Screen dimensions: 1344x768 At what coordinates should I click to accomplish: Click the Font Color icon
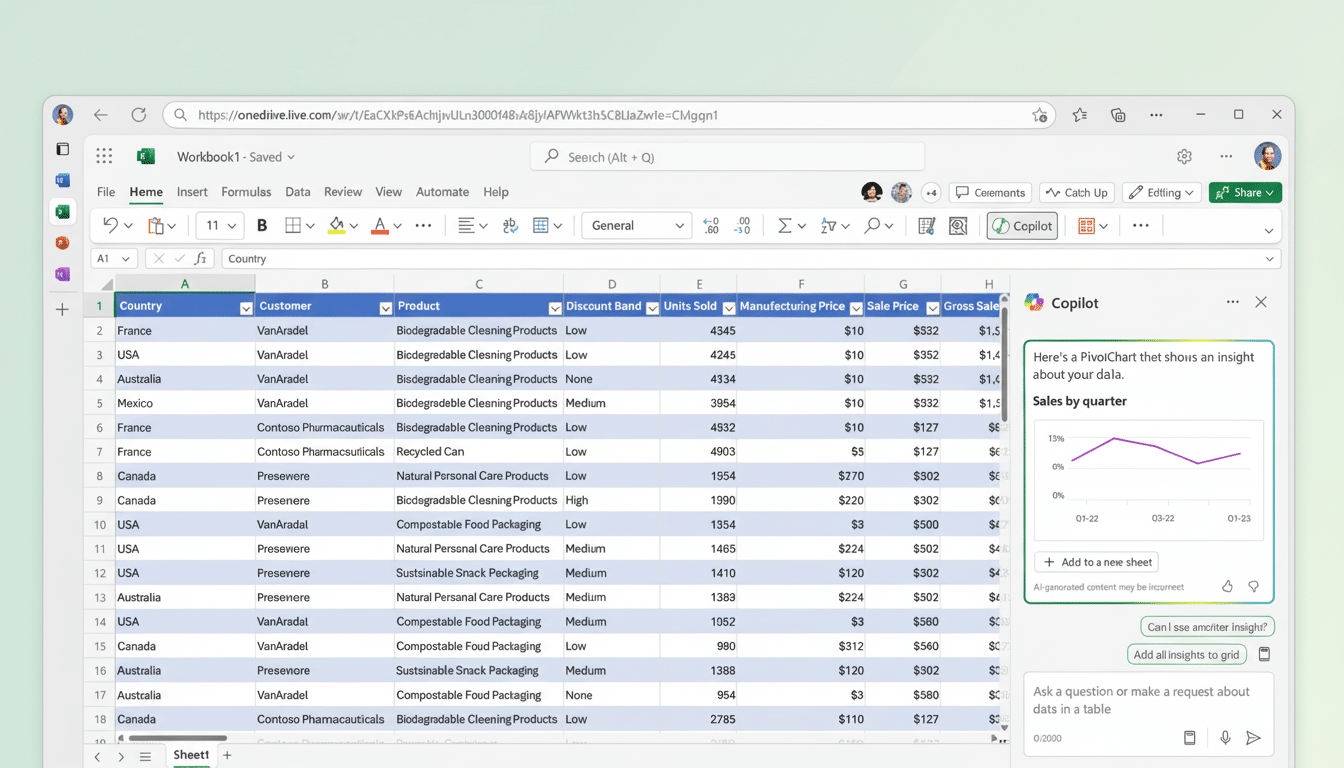(x=381, y=225)
